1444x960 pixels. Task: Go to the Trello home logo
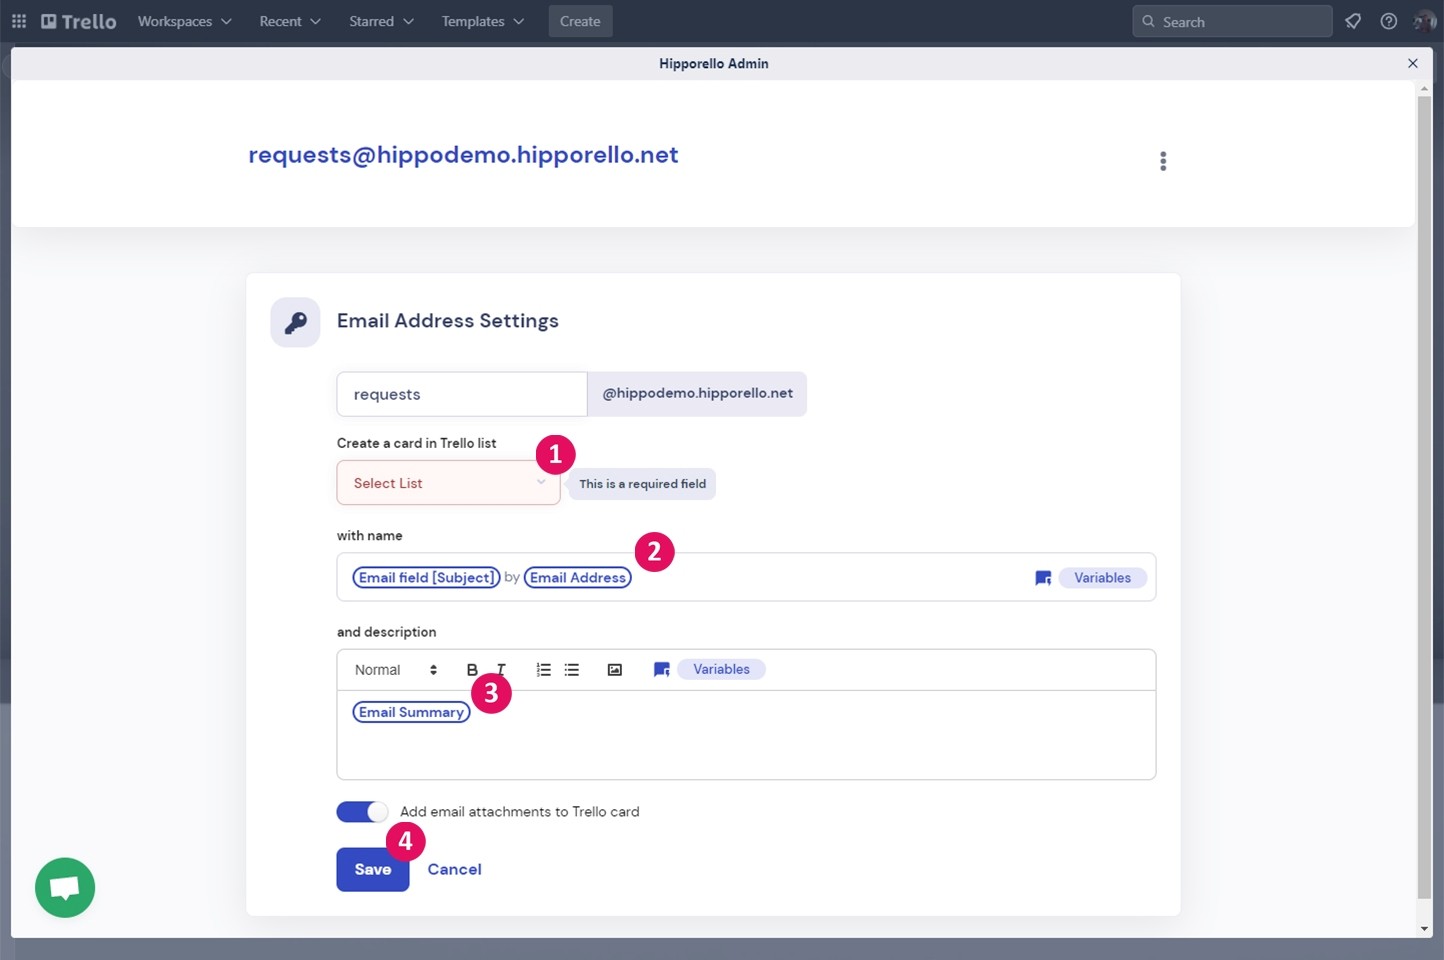(79, 21)
